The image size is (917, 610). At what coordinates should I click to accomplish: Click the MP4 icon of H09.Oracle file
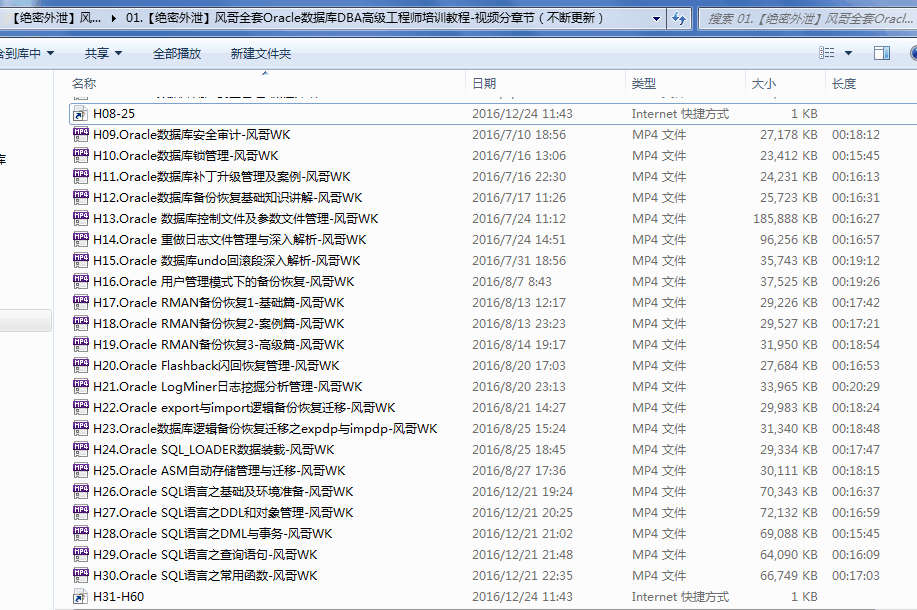(x=80, y=135)
